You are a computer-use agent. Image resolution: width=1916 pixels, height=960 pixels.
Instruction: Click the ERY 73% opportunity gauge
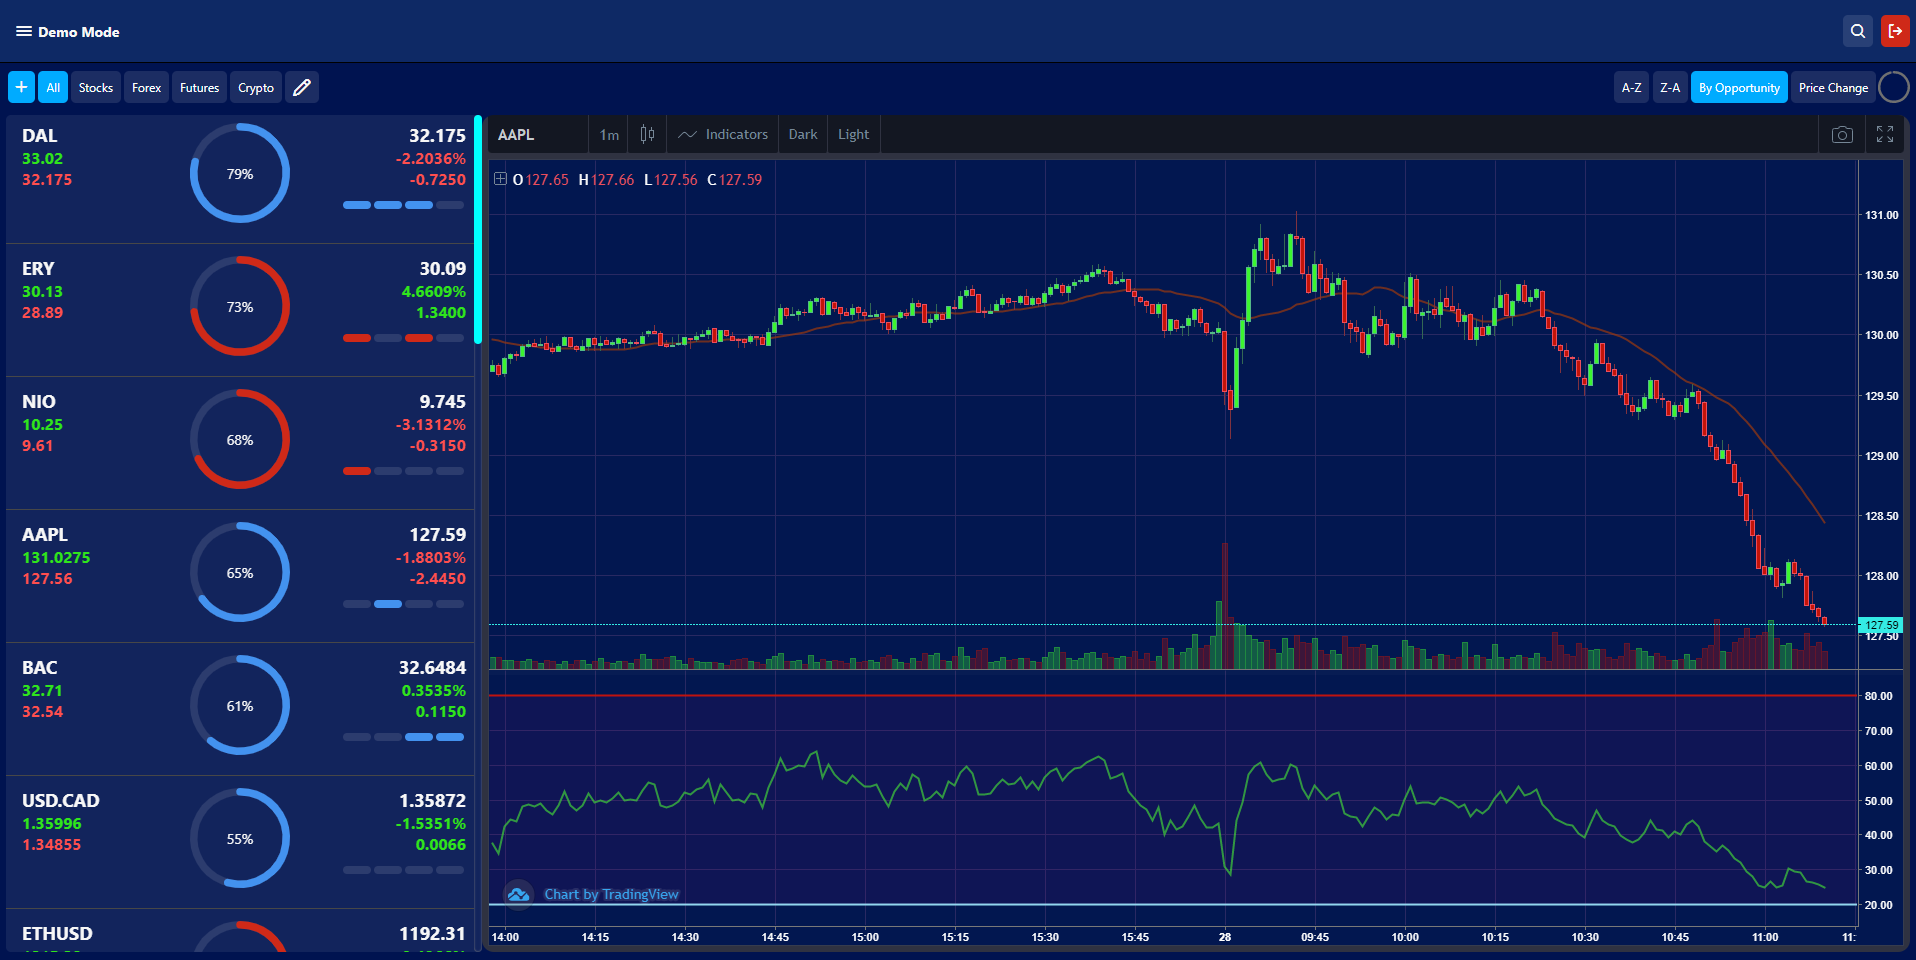tap(240, 306)
